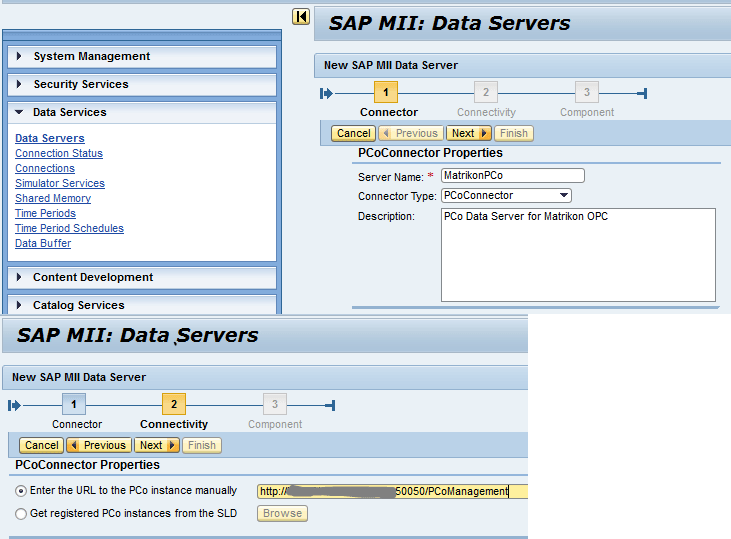The image size is (731, 539).
Task: Click Next button in the Connector step
Action: click(468, 133)
